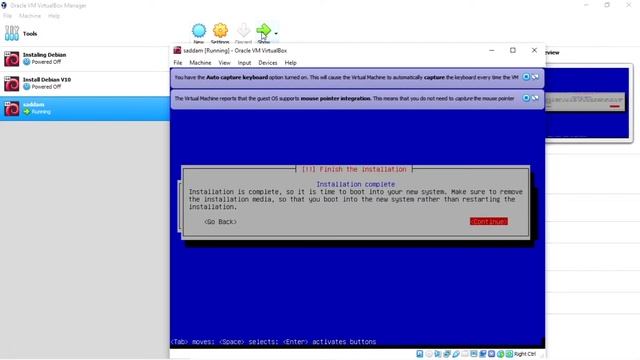The image size is (640, 360).
Task: Click the Finish the installation dialog title
Action: tap(354, 169)
